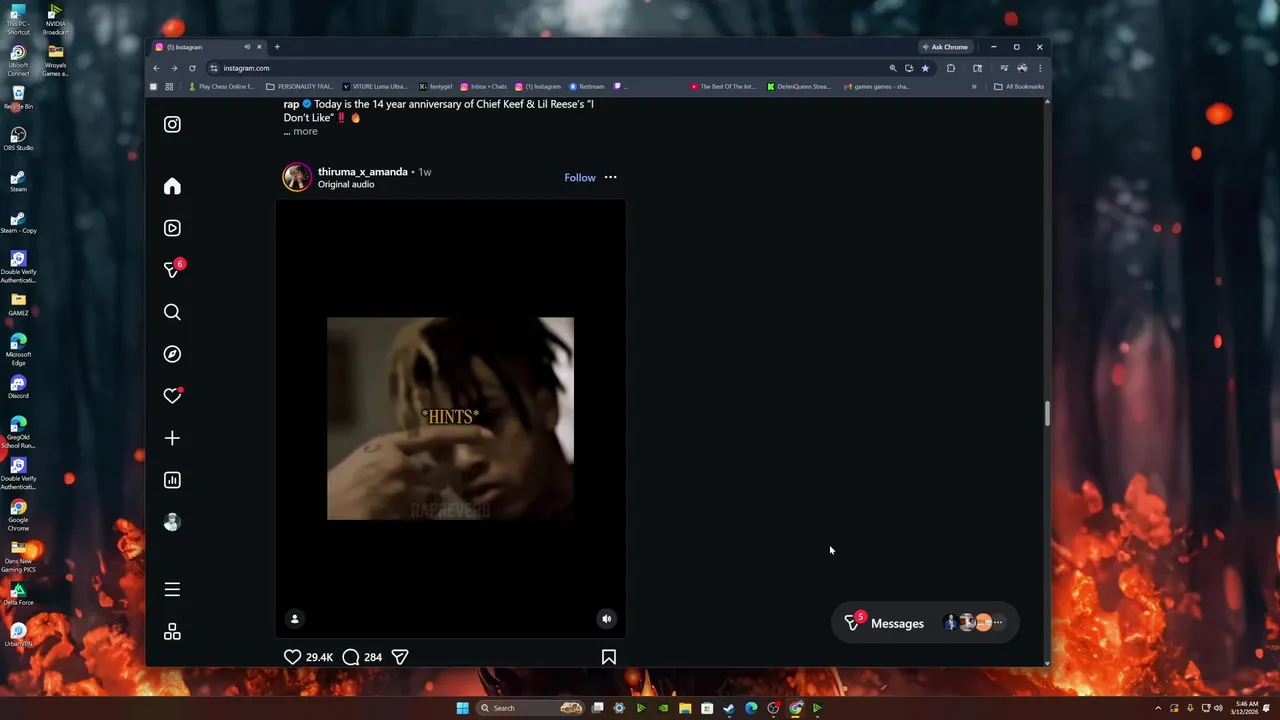
Task: Open 'Inbox • Chats' bookmark
Action: pos(483,87)
